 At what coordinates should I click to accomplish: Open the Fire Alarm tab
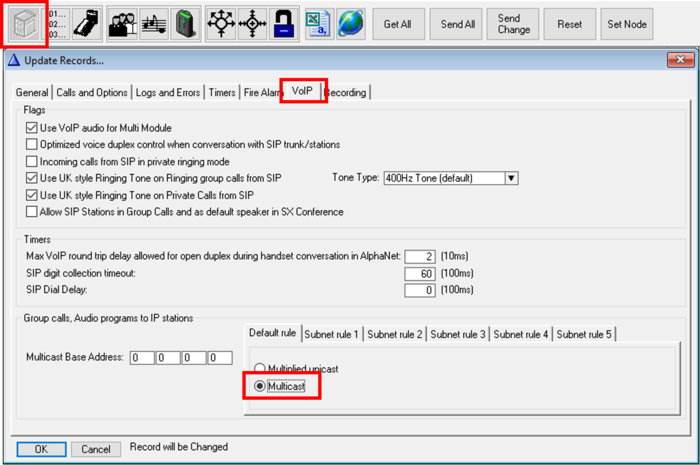pyautogui.click(x=262, y=92)
